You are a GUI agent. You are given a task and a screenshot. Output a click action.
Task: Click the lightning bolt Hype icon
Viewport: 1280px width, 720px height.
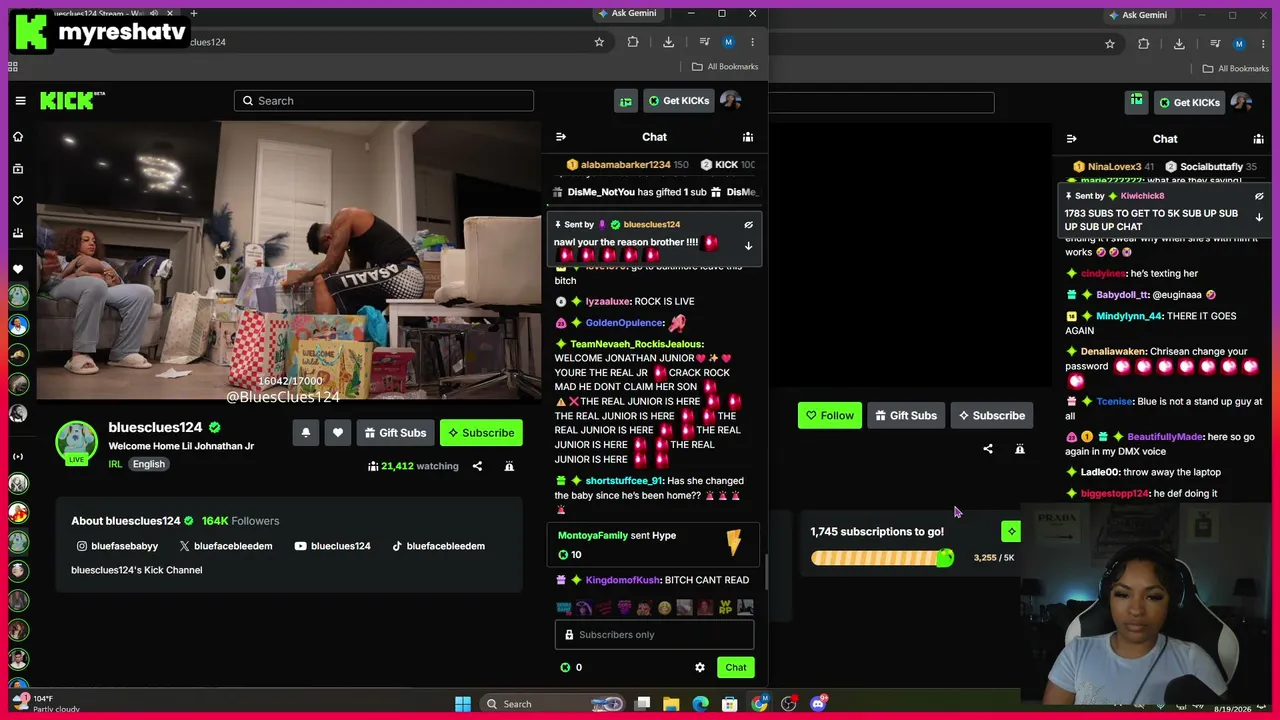coord(734,542)
